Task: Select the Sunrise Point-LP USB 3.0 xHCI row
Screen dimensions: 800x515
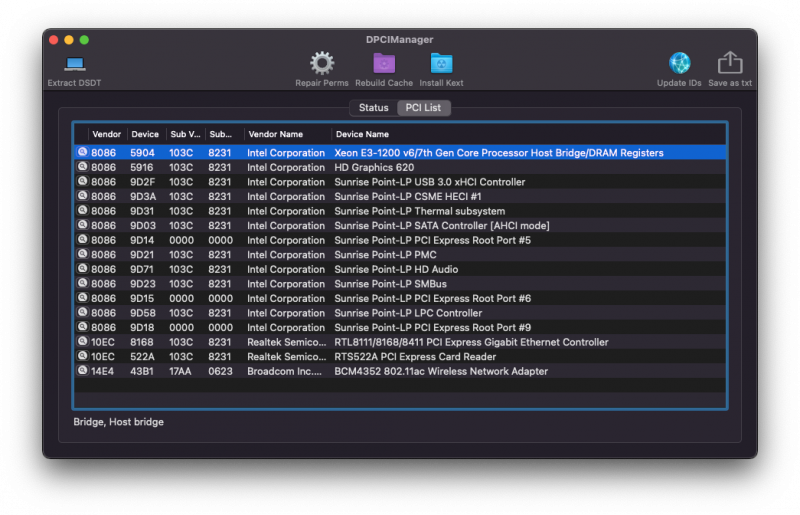Action: [x=428, y=182]
